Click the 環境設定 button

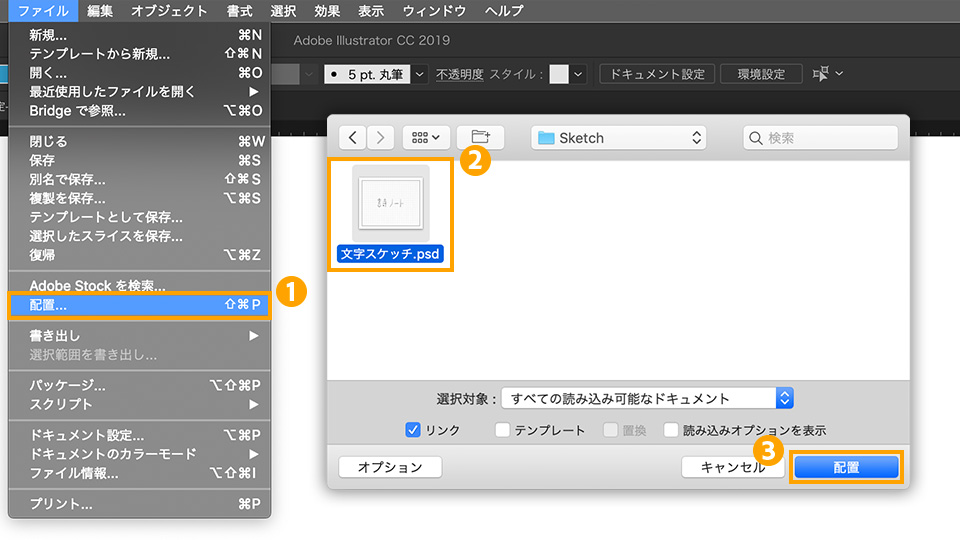[761, 74]
